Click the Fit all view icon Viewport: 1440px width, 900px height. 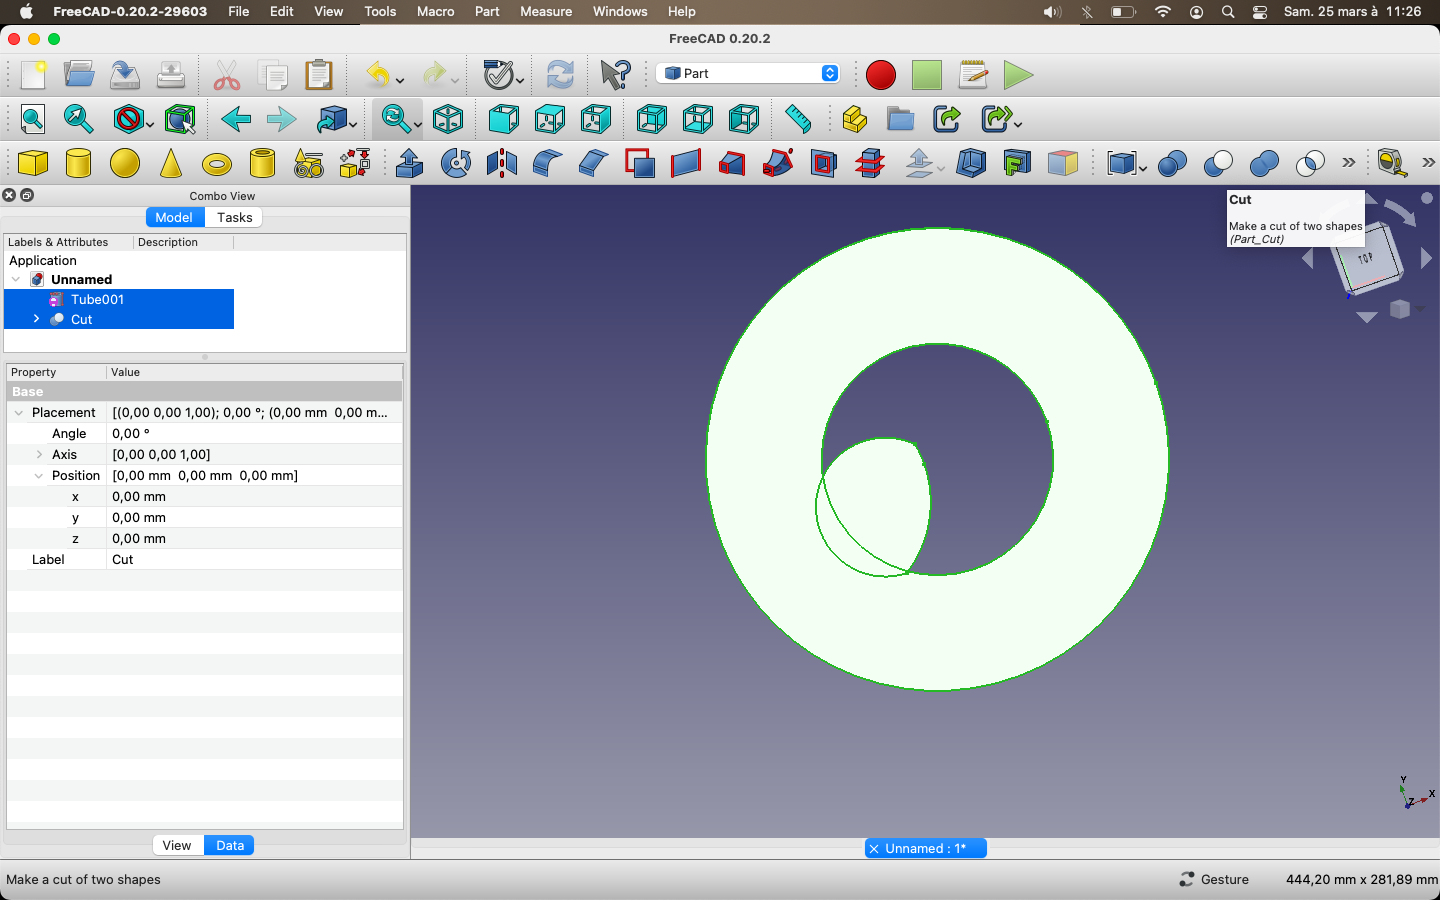(33, 119)
